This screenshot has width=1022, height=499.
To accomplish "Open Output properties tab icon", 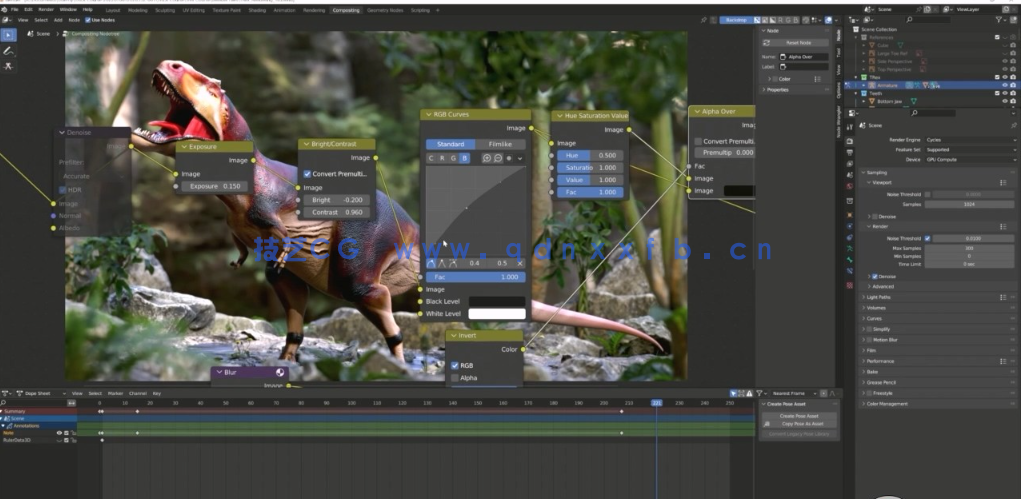I will (x=849, y=152).
